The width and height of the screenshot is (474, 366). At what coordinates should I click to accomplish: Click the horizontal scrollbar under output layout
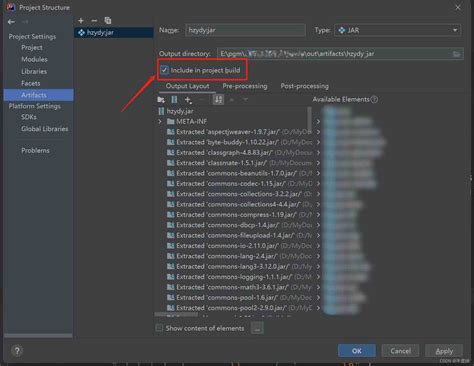(x=176, y=314)
